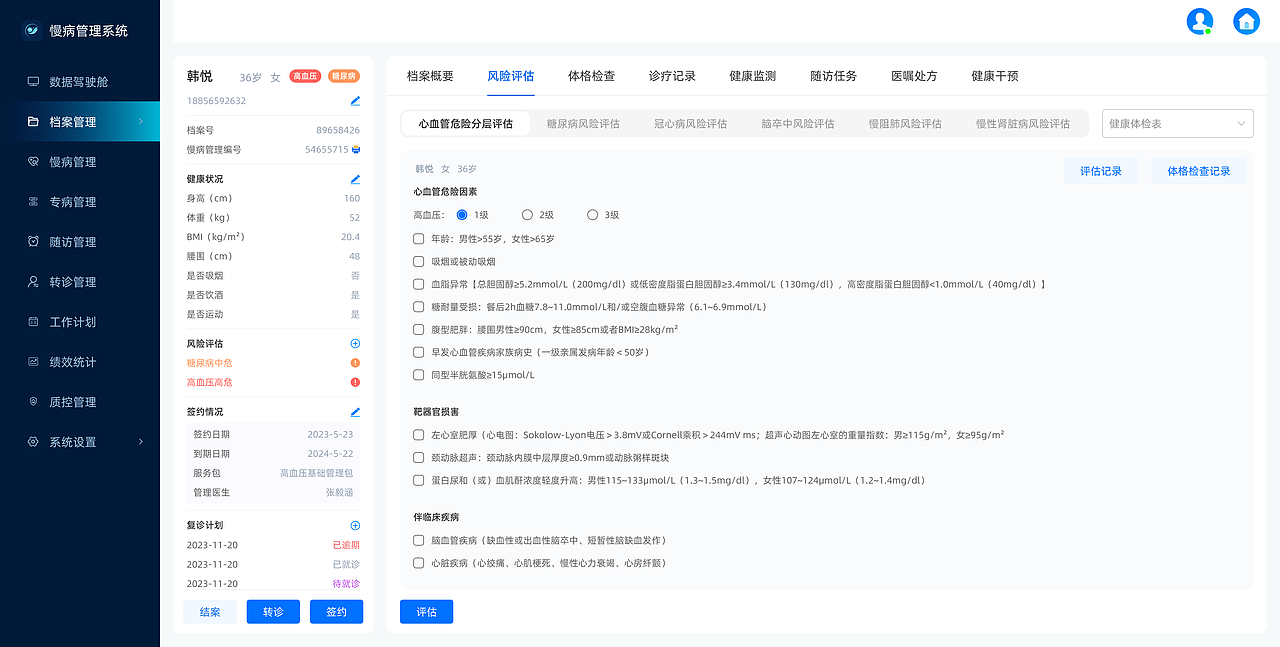Check 糖耐量受损 checkbox

[x=419, y=307]
